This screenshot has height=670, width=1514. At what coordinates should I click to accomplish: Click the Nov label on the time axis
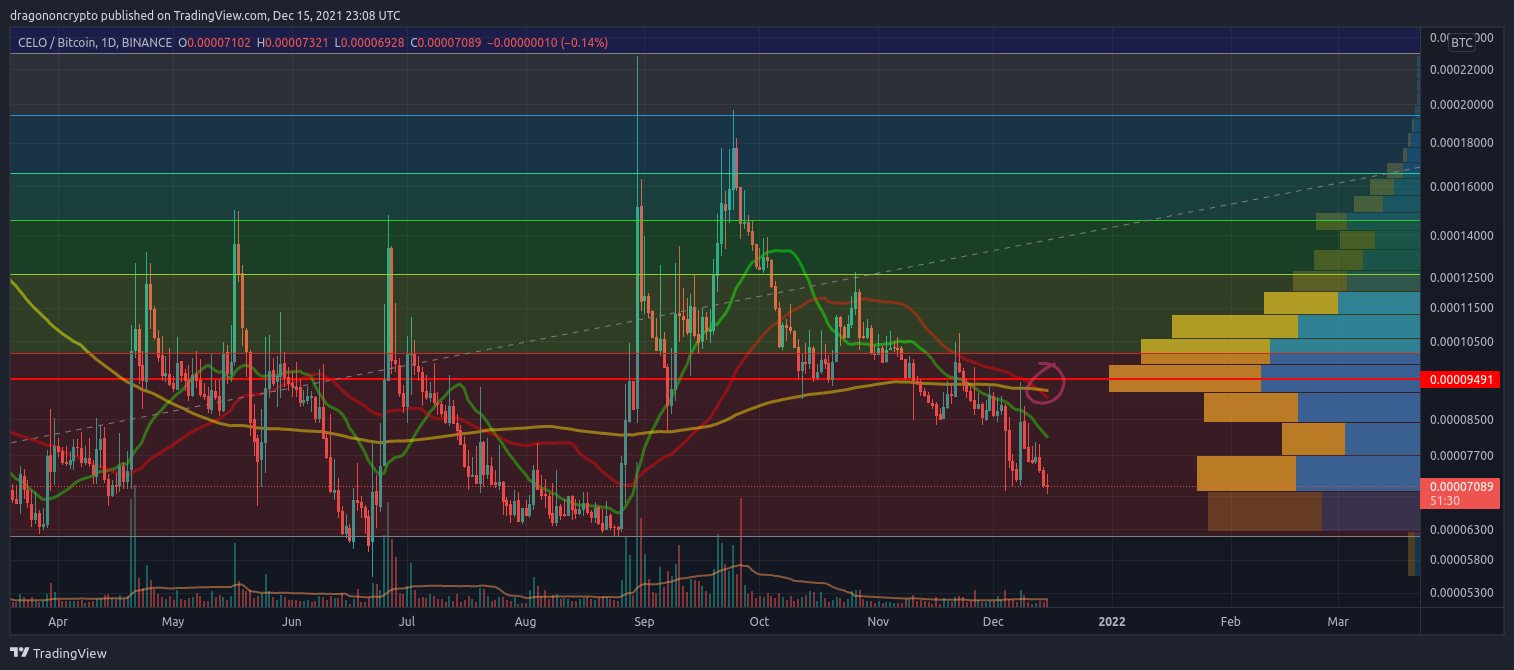(878, 622)
